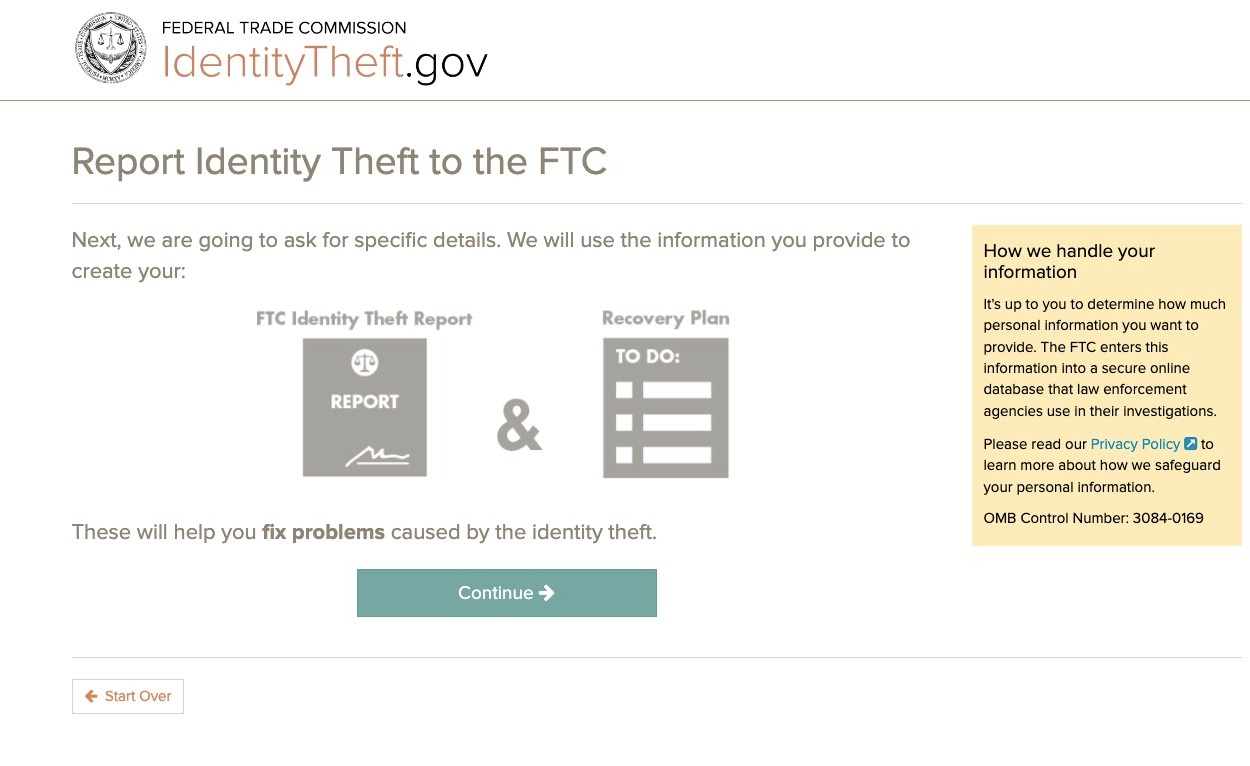Click the scales emblem on the report graphic

pyautogui.click(x=364, y=362)
